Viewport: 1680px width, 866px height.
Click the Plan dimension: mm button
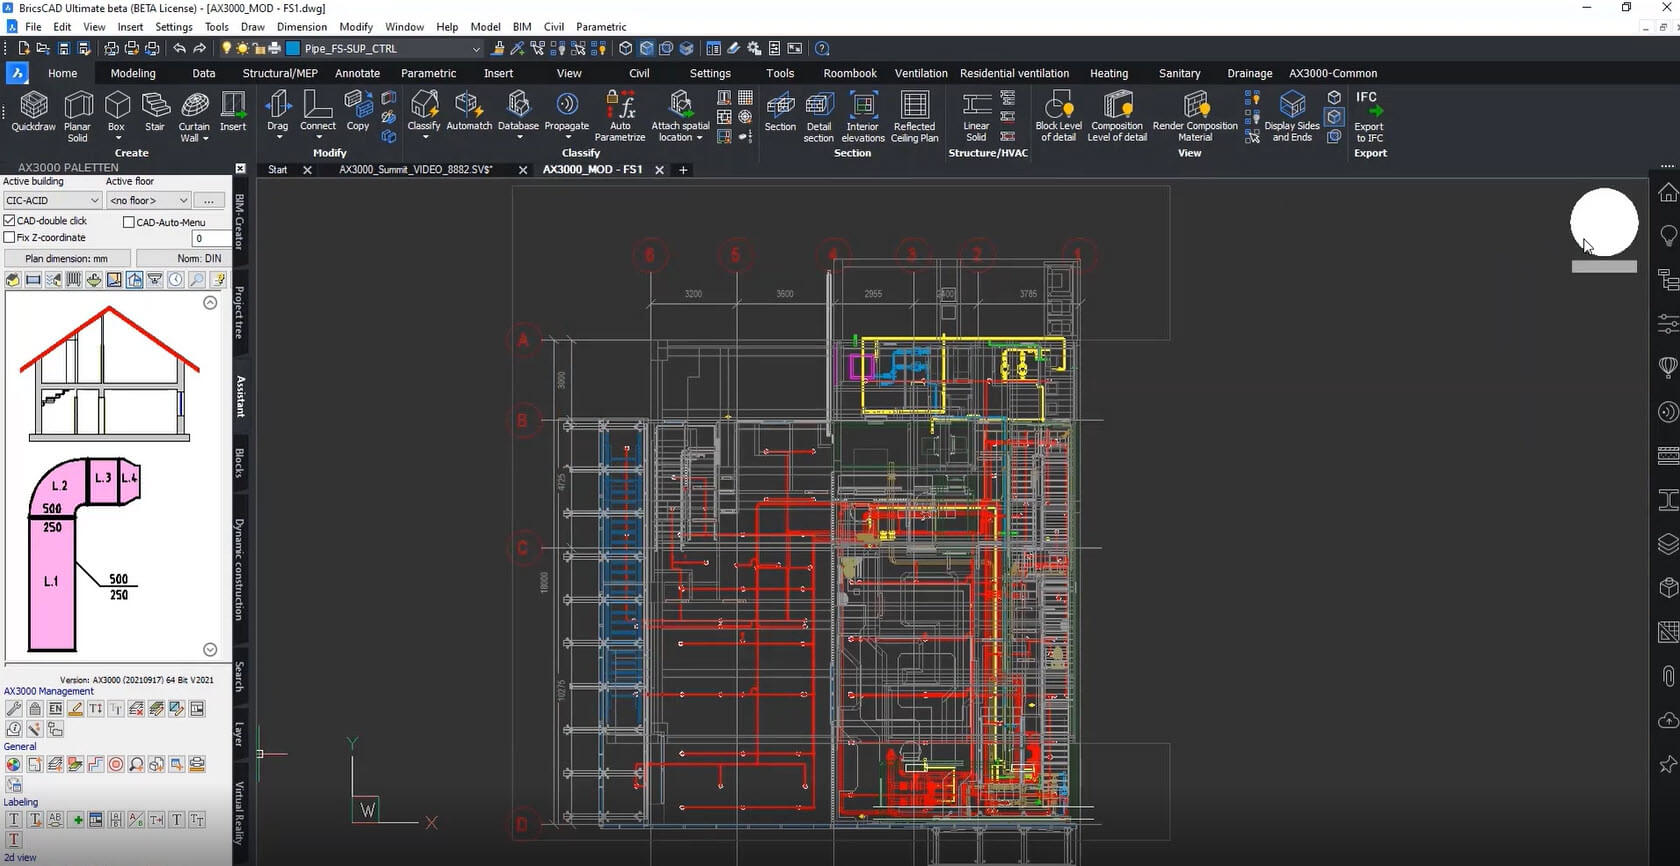point(66,258)
